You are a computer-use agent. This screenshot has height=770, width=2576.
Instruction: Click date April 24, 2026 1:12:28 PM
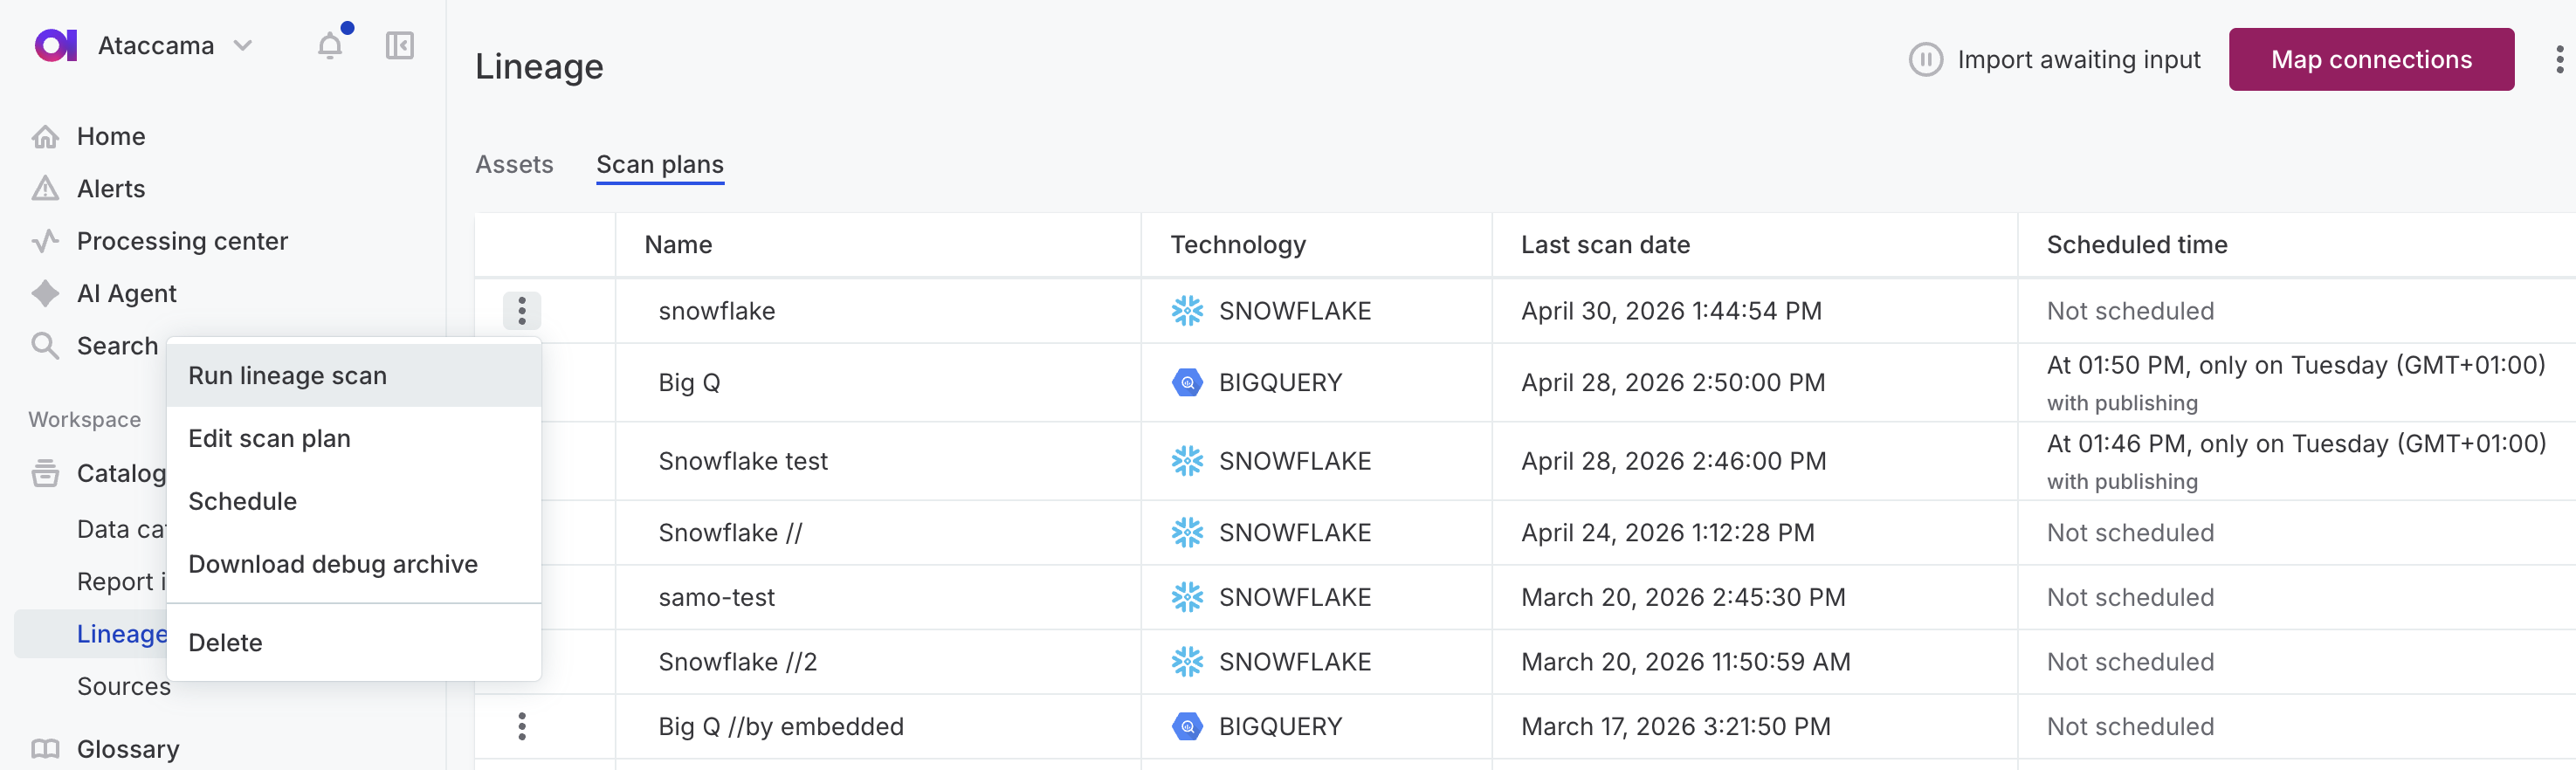(1668, 532)
